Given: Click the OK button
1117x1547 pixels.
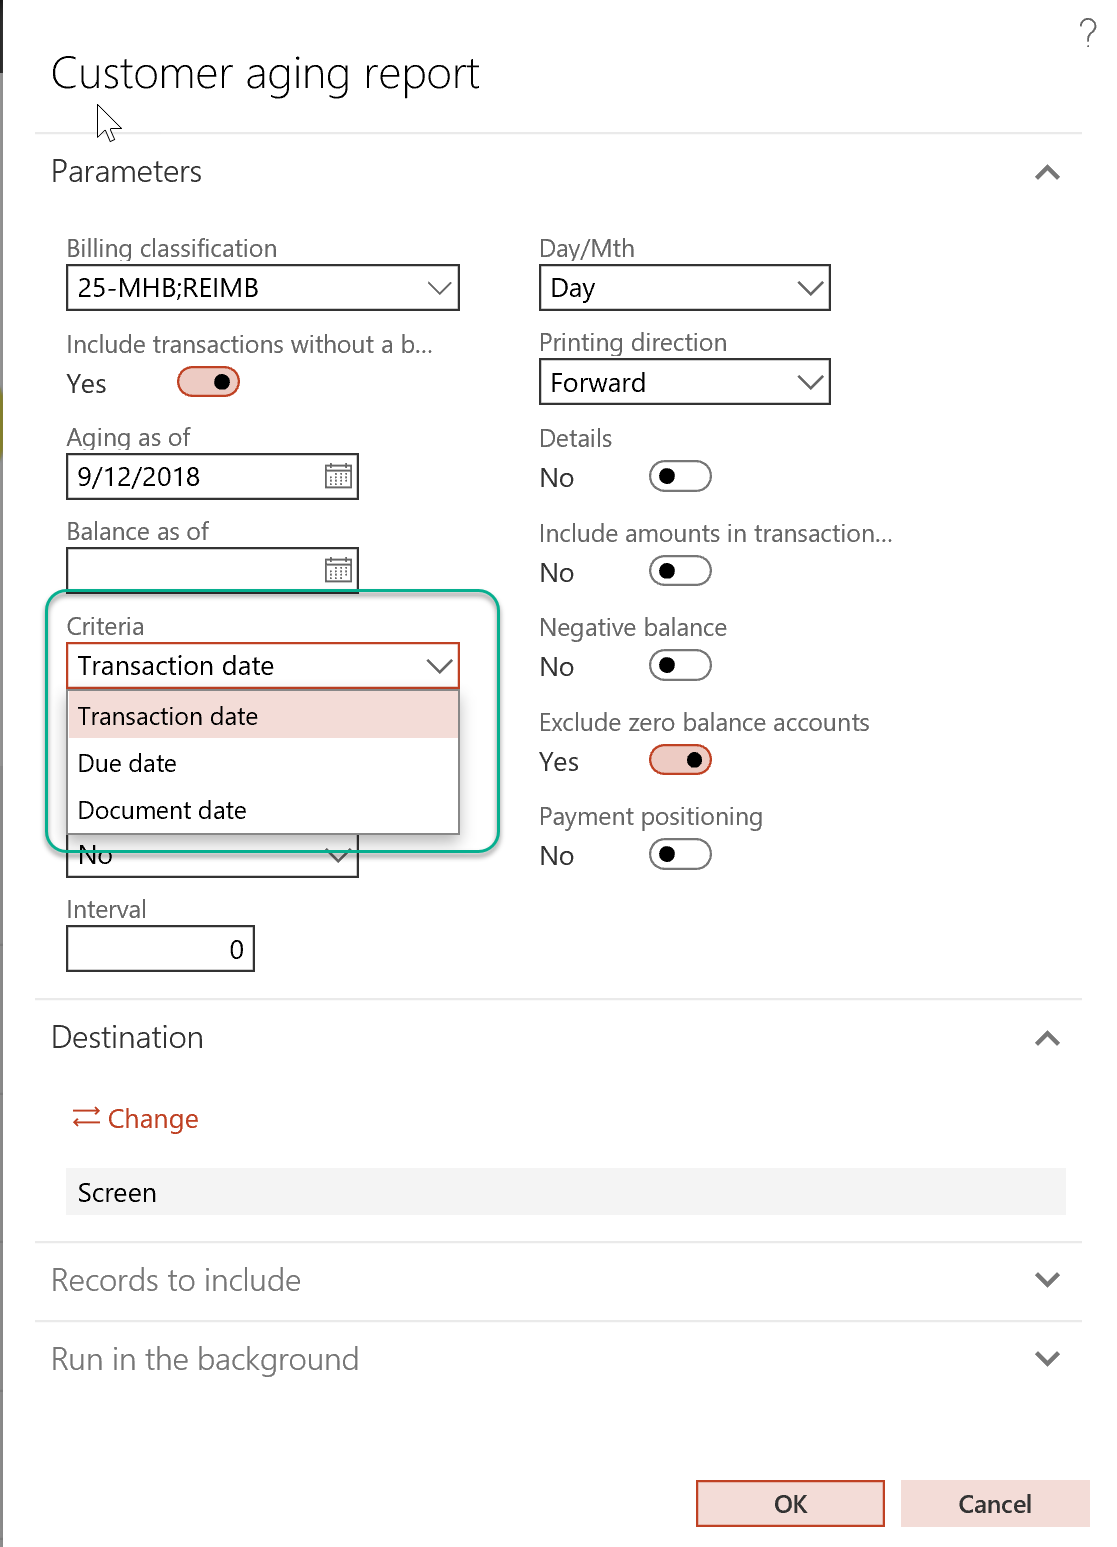Looking at the screenshot, I should pyautogui.click(x=790, y=1504).
